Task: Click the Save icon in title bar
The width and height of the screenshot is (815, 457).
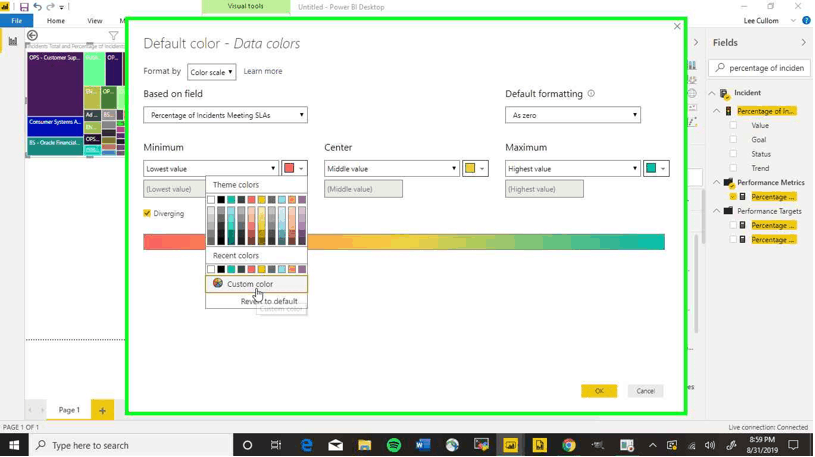Action: coord(24,7)
